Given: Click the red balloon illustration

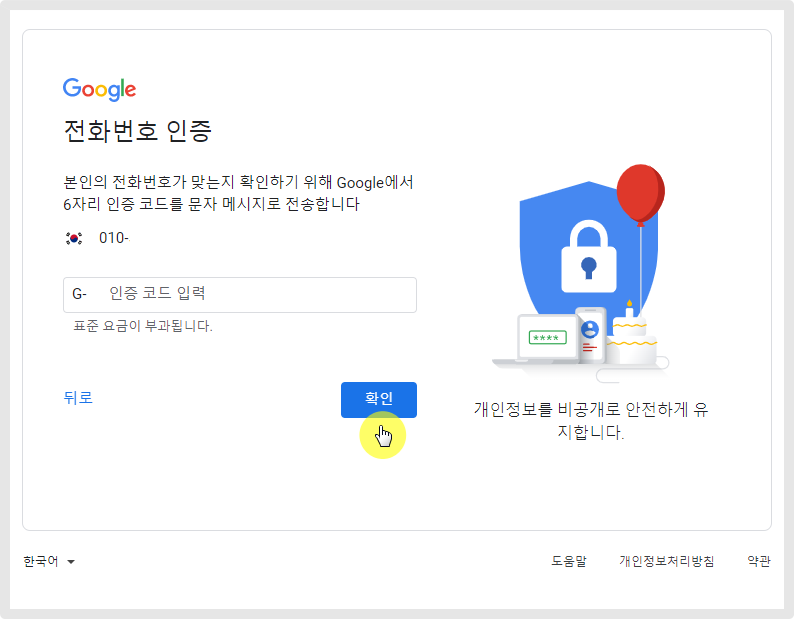Looking at the screenshot, I should (x=640, y=192).
